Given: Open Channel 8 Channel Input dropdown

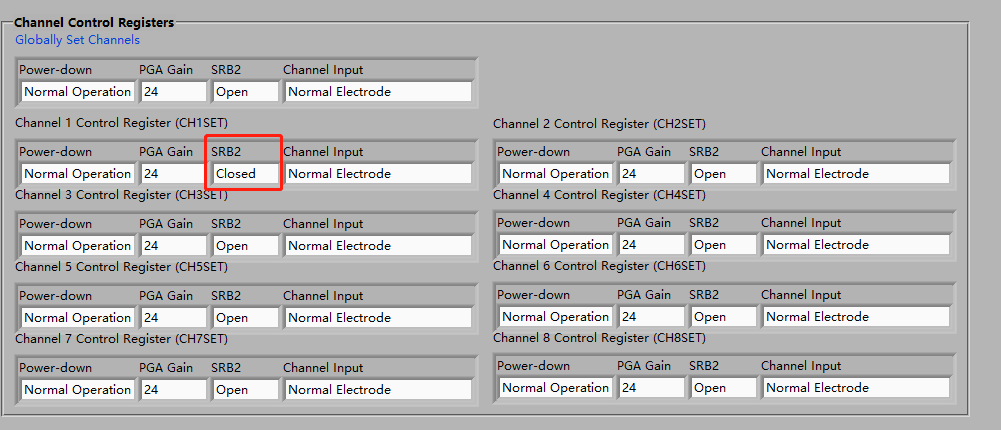Looking at the screenshot, I should pyautogui.click(x=856, y=388).
